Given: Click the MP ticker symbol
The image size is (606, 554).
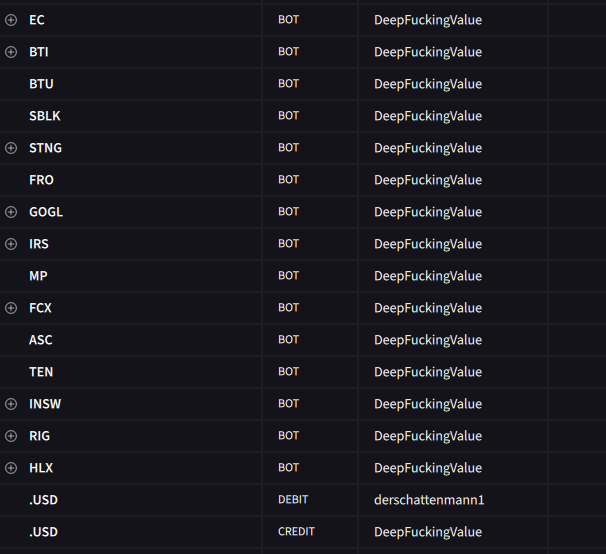Looking at the screenshot, I should click(x=38, y=276).
